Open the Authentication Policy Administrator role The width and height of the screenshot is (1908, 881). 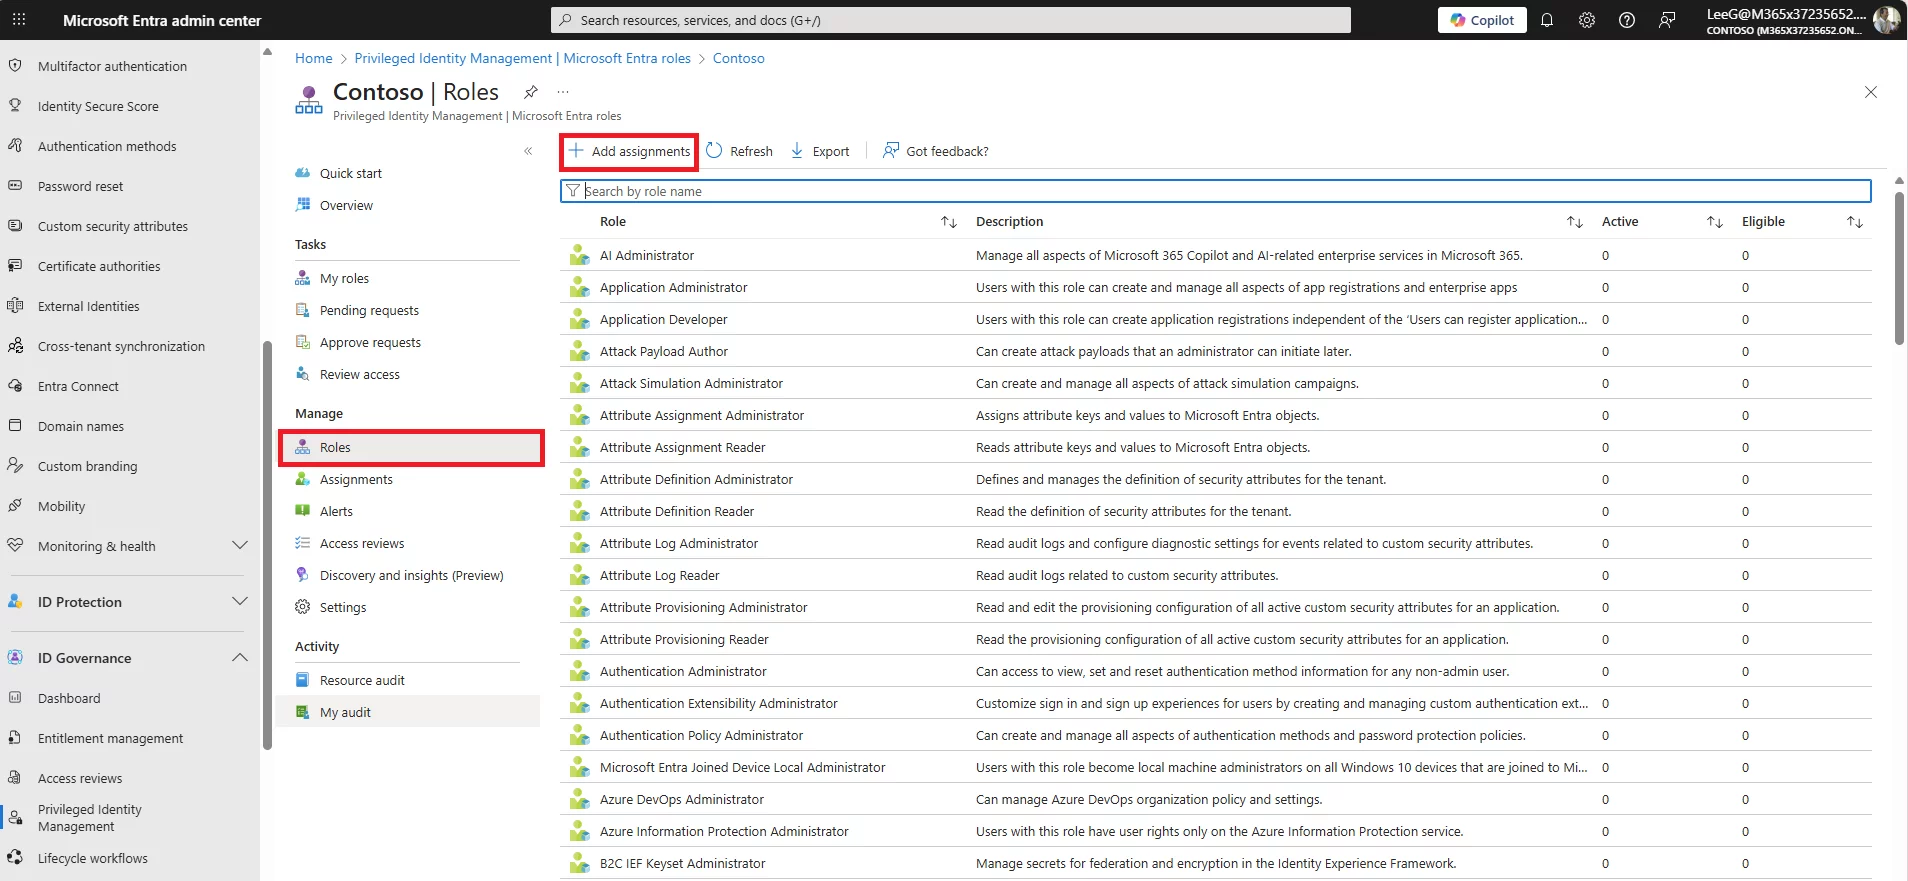[701, 735]
